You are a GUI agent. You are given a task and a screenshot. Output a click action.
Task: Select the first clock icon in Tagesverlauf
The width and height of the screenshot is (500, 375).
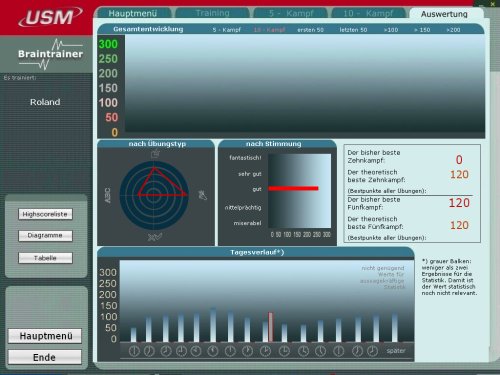coord(134,351)
